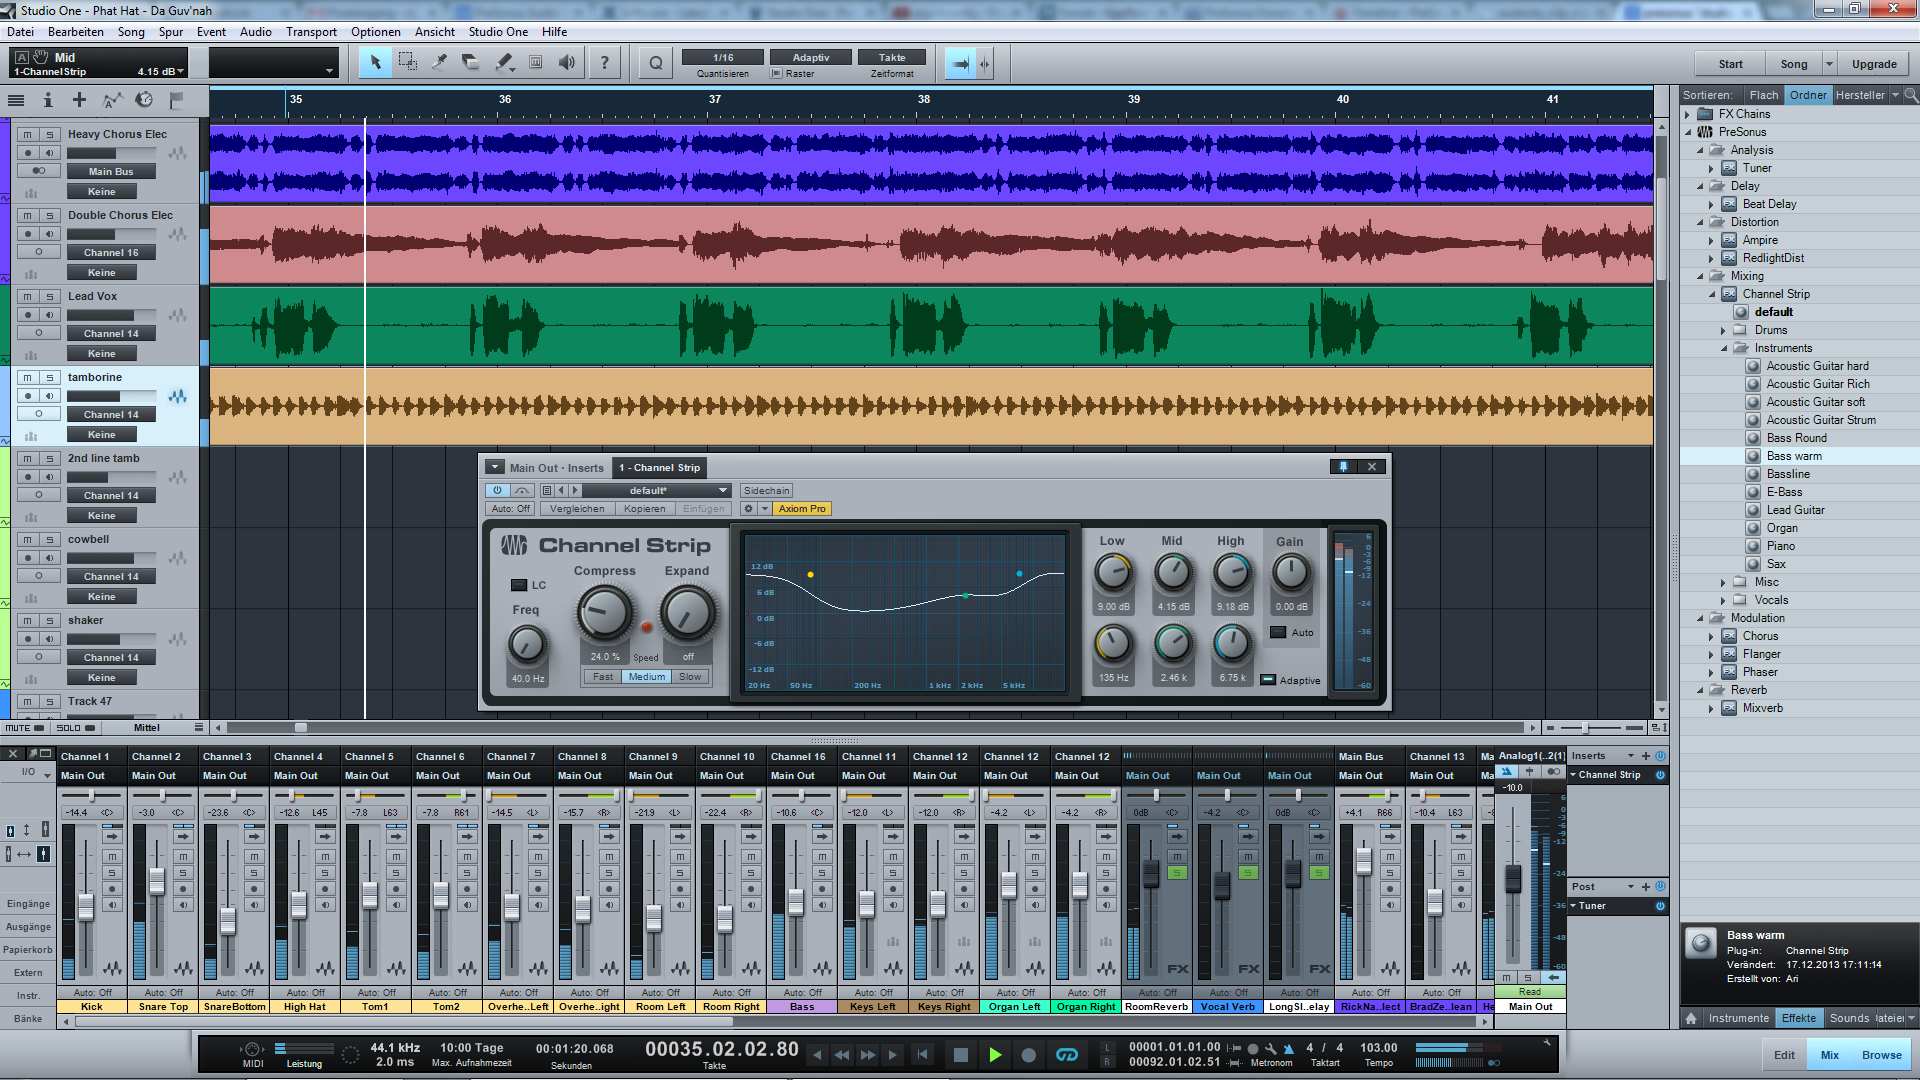Click the Record transport button
1920x1080 pixels.
tap(1028, 1054)
